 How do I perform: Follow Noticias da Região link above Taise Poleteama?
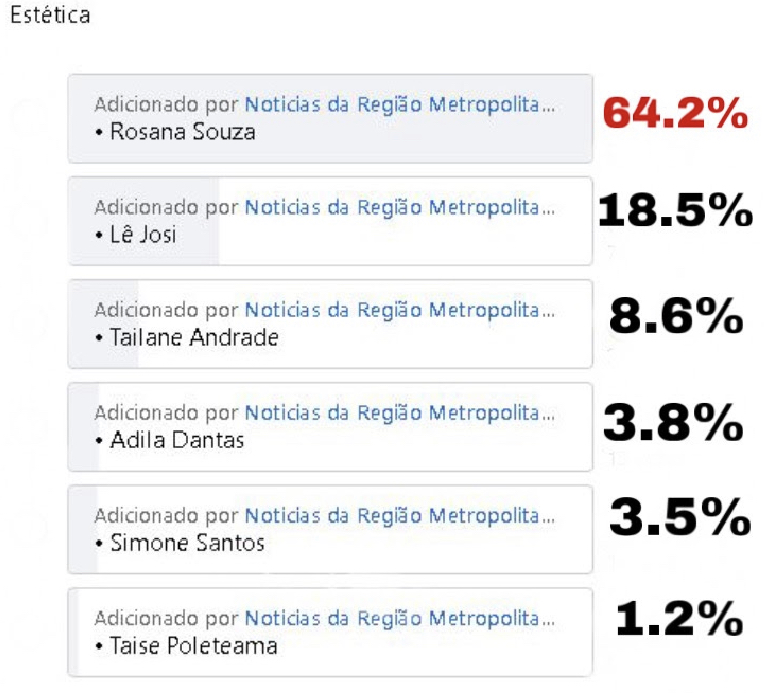pyautogui.click(x=400, y=618)
